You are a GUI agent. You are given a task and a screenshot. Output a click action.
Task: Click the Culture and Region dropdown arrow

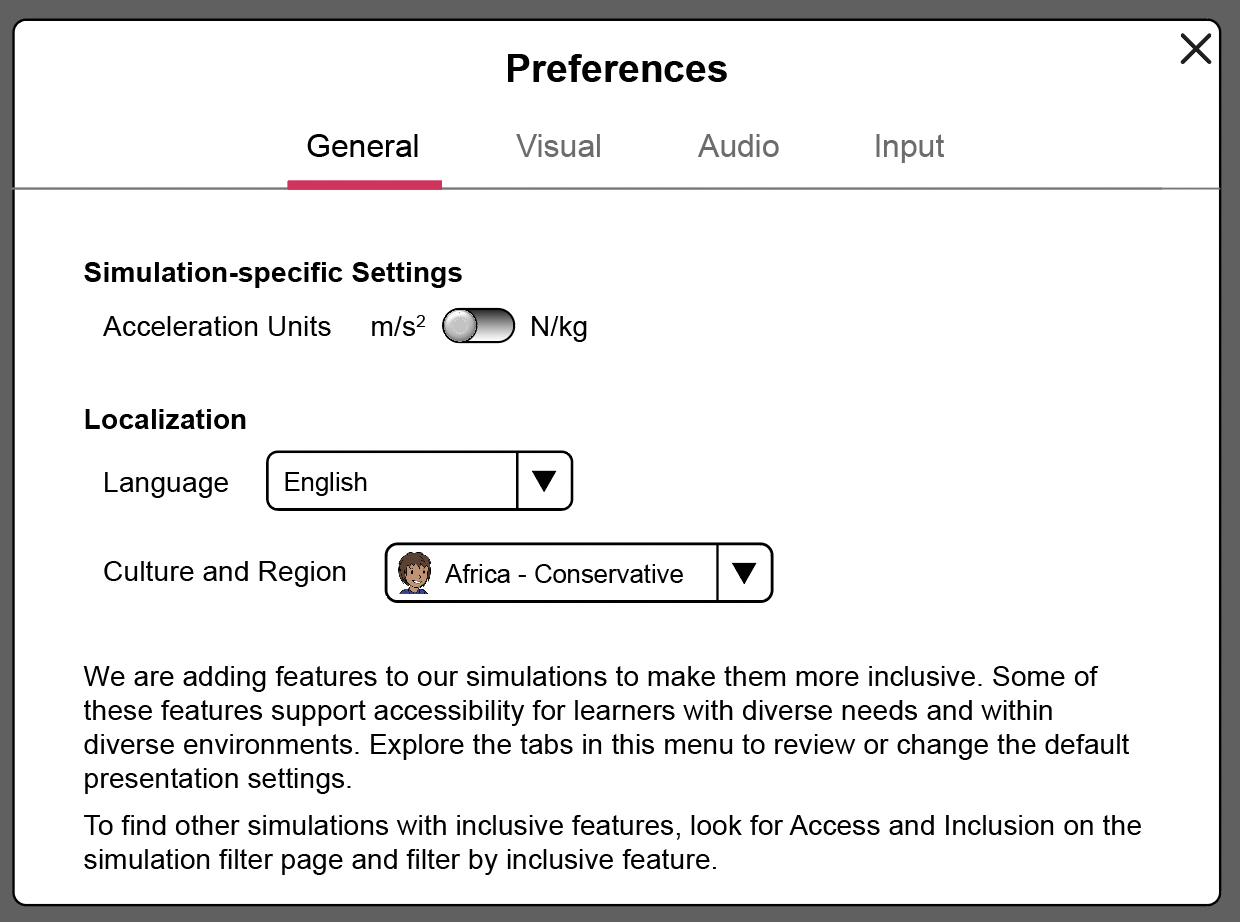[x=744, y=572]
